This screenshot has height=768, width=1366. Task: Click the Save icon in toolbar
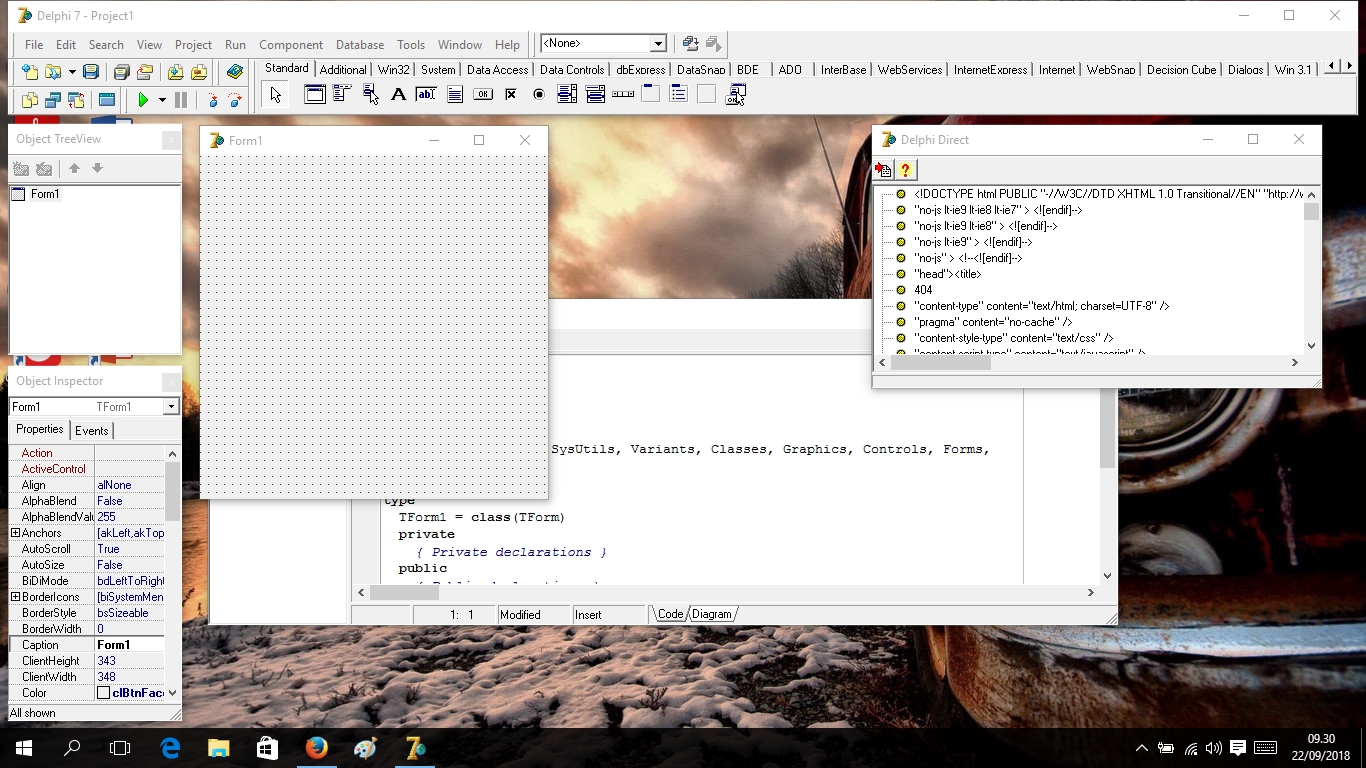pyautogui.click(x=91, y=72)
